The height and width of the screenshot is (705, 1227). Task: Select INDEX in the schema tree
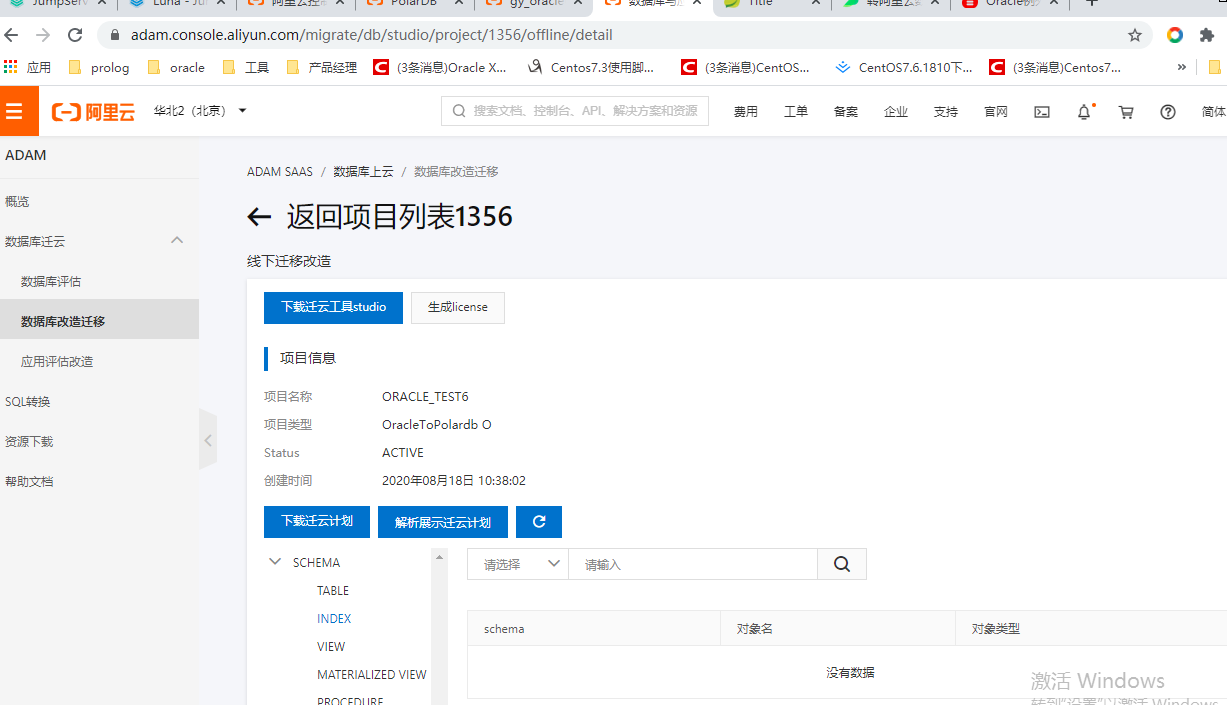pos(334,619)
